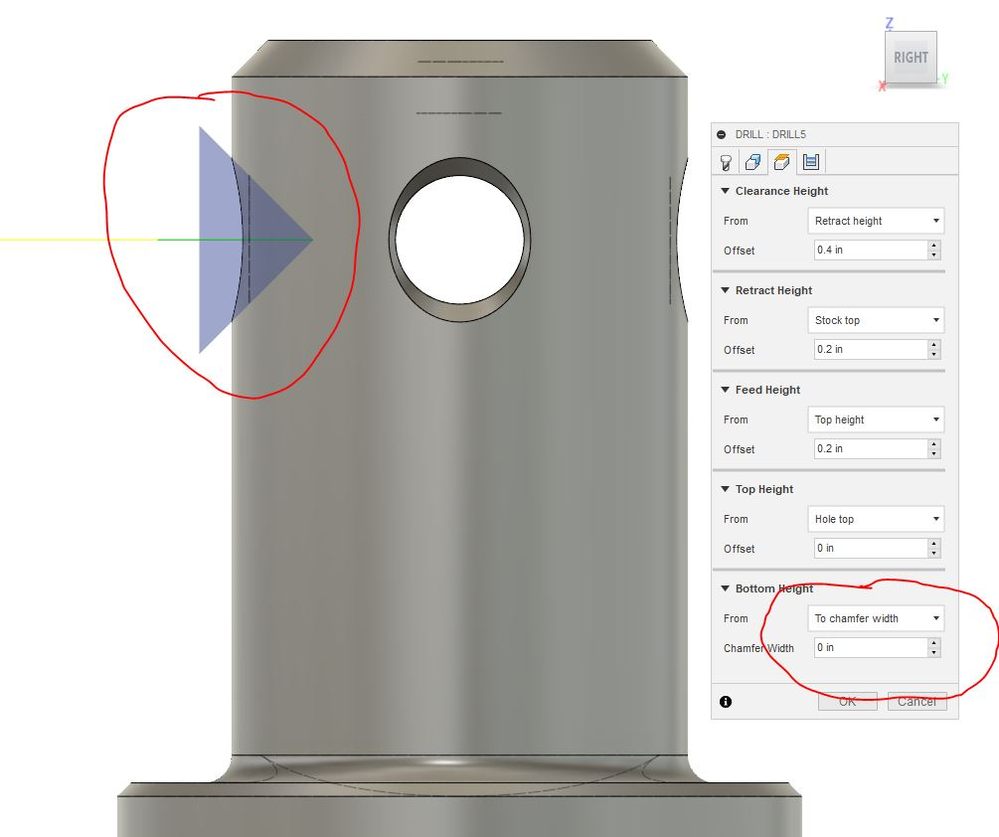Cancel the DRILL5 operation dialog

tap(916, 701)
